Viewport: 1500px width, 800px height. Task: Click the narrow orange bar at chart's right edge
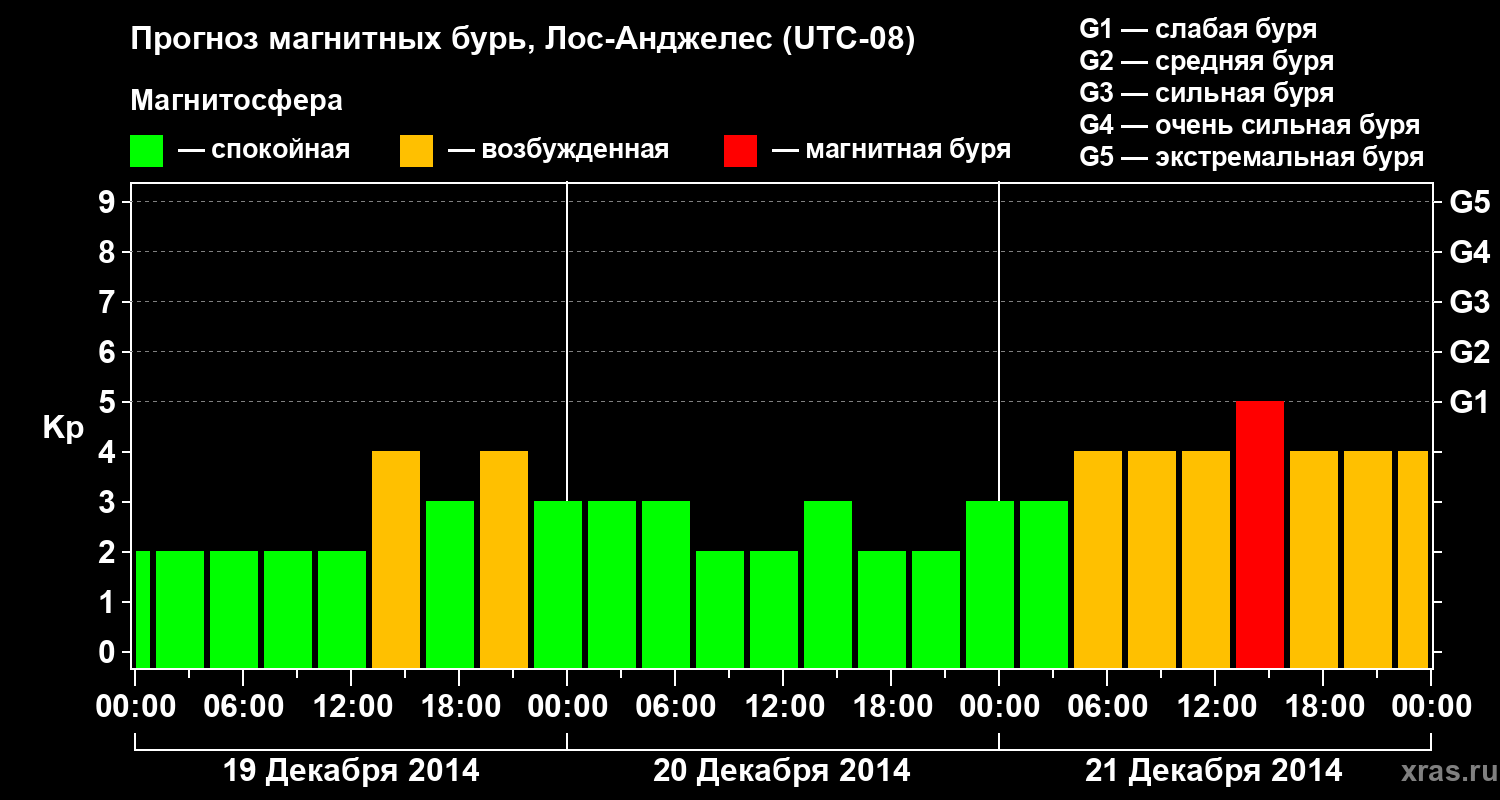(x=1413, y=559)
